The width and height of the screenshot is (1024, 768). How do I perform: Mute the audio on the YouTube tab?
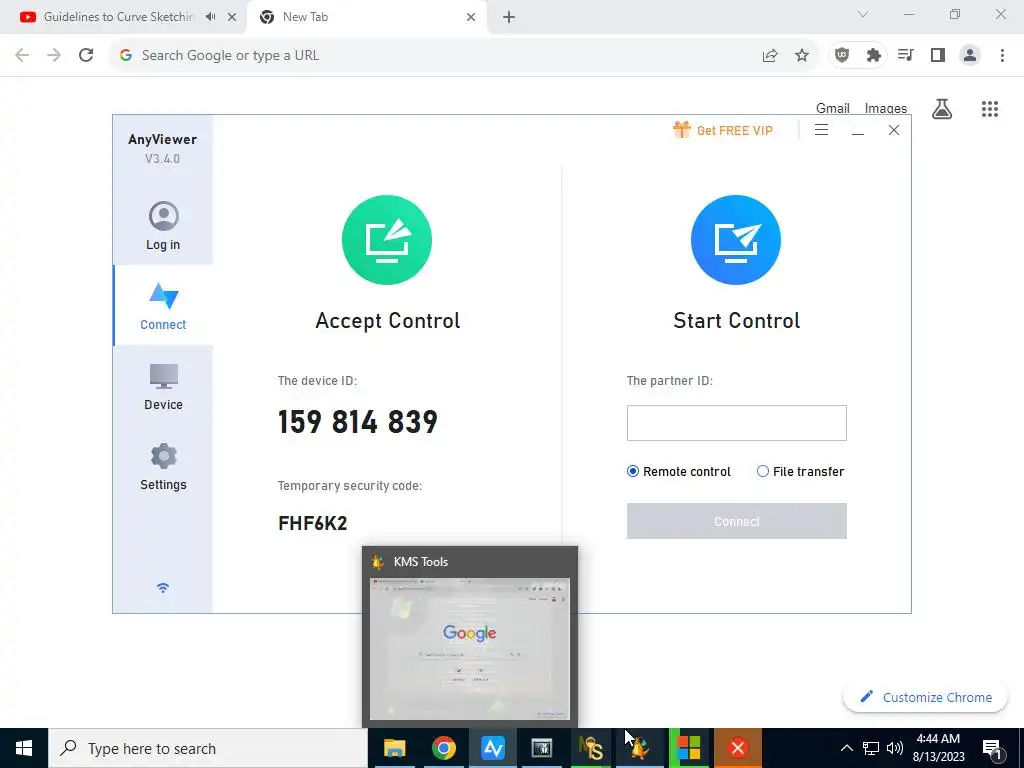click(x=210, y=17)
